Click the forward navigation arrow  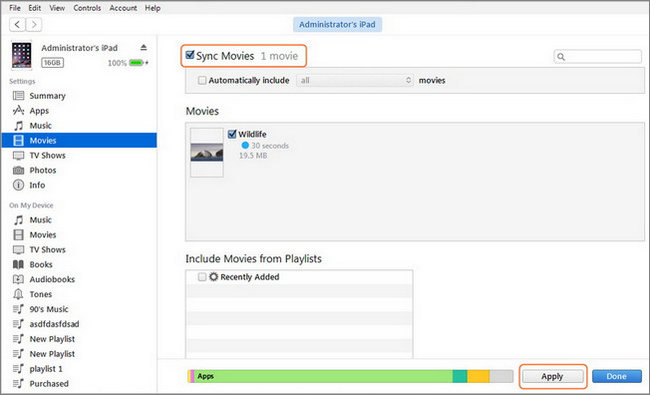click(34, 25)
